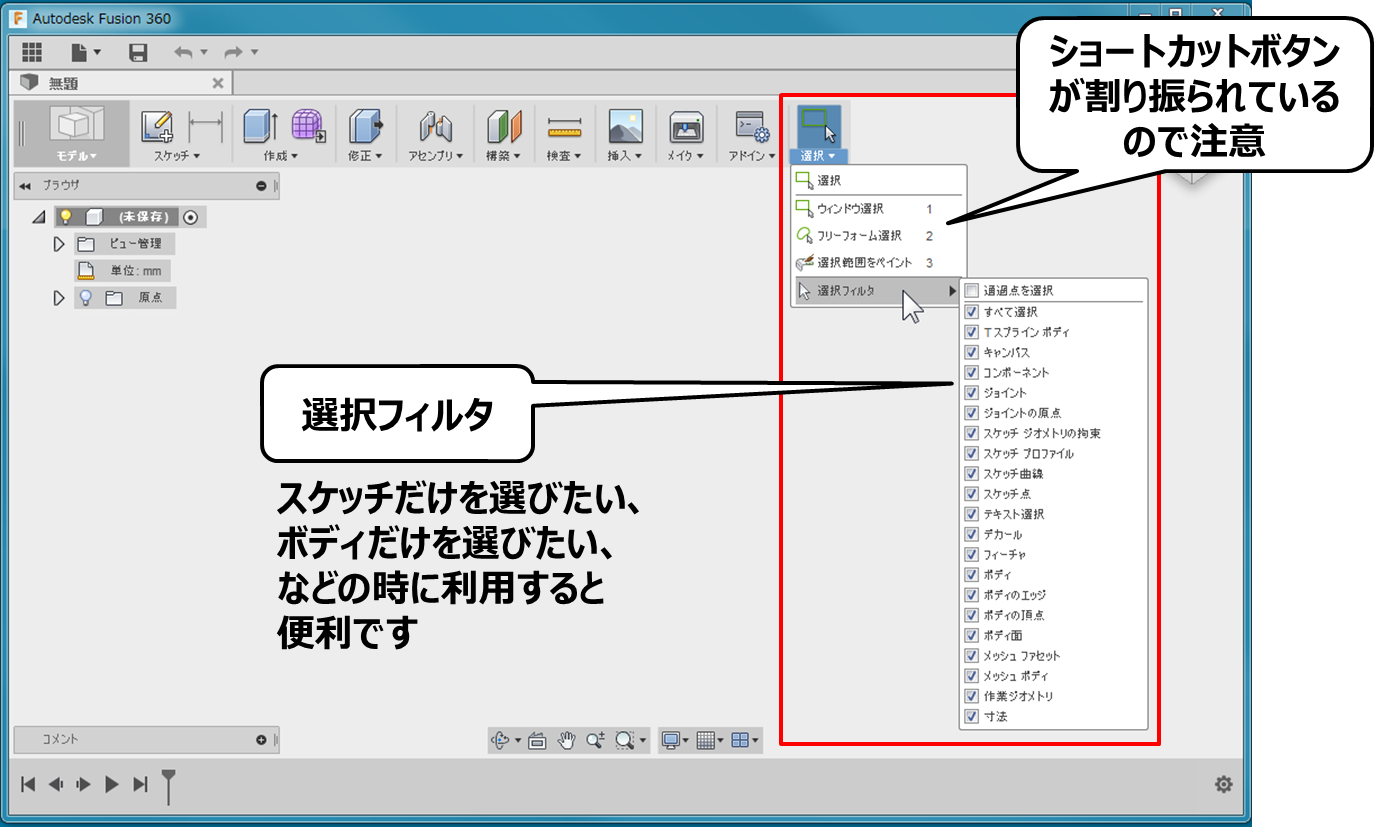Click the display settings monitor icon
The width and height of the screenshot is (1374, 827).
click(671, 740)
